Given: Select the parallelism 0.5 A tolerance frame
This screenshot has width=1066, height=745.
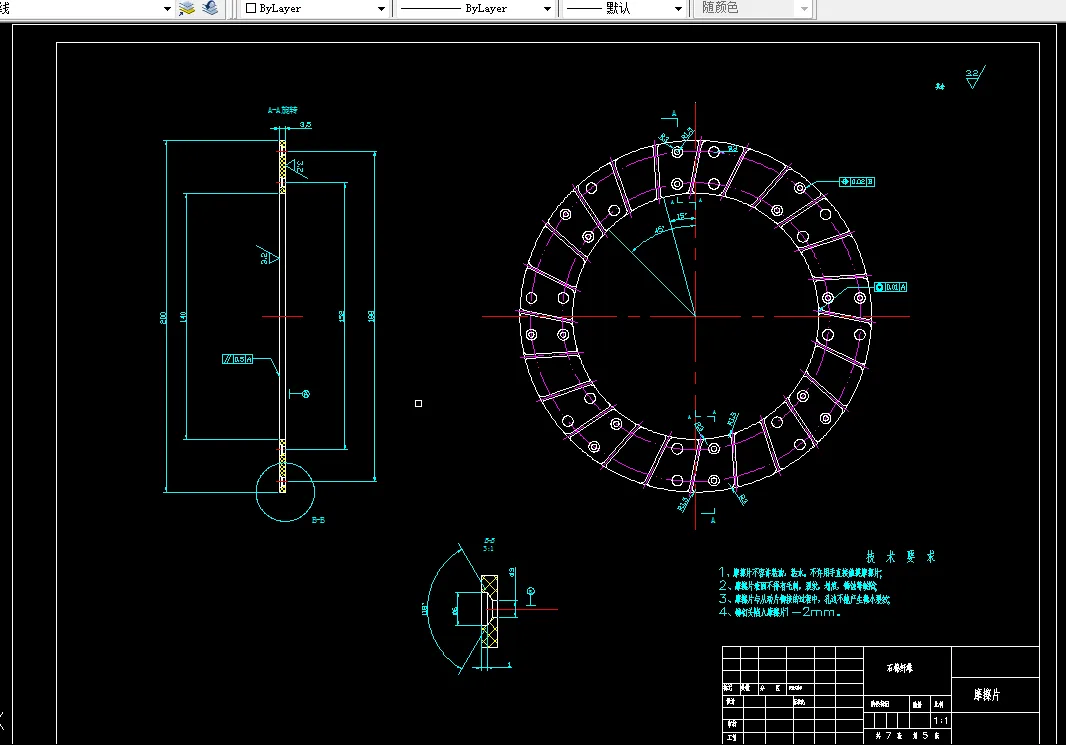Looking at the screenshot, I should 237,359.
